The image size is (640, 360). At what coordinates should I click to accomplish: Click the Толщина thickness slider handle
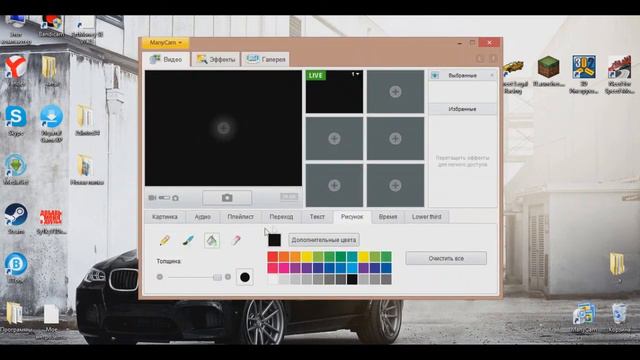pos(217,277)
